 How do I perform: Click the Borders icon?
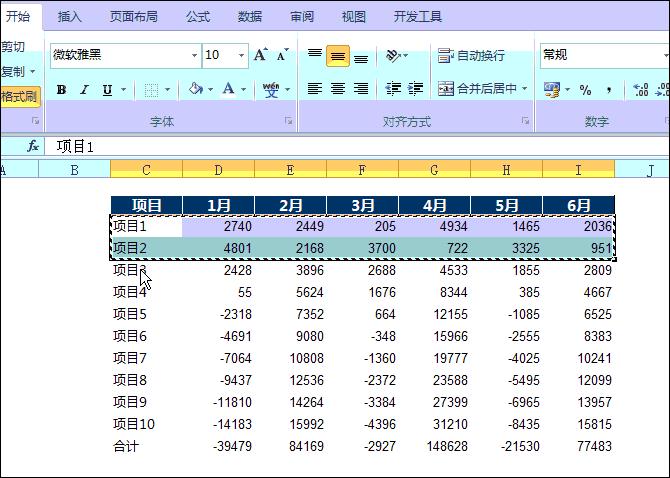point(151,90)
